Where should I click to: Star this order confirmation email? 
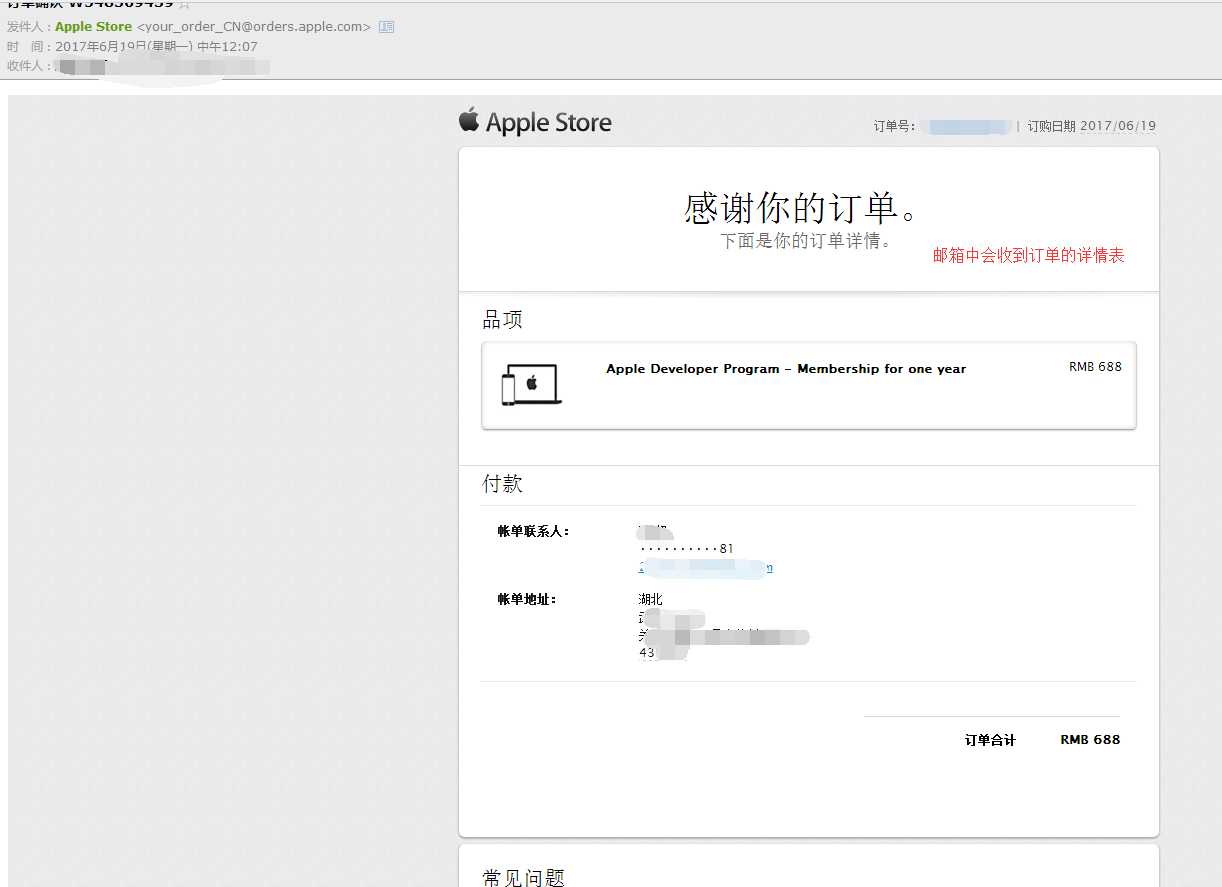(184, 4)
